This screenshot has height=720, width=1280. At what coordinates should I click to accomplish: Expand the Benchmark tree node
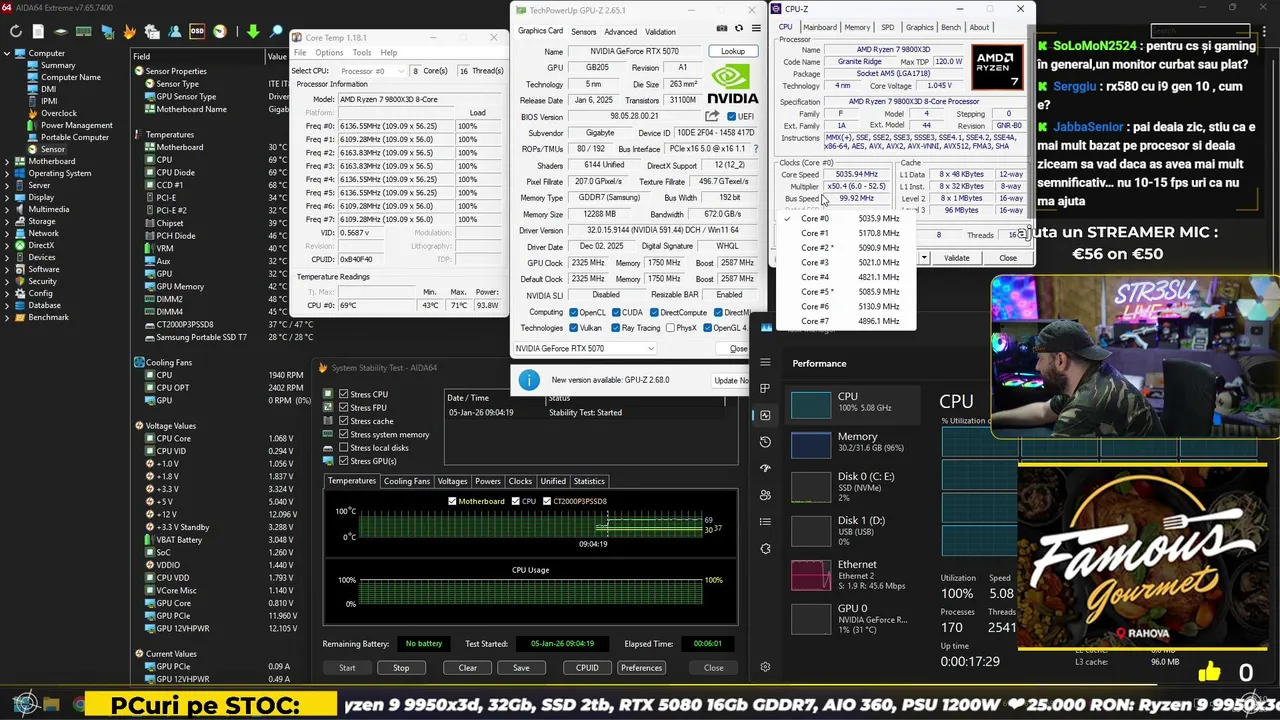tap(9, 317)
